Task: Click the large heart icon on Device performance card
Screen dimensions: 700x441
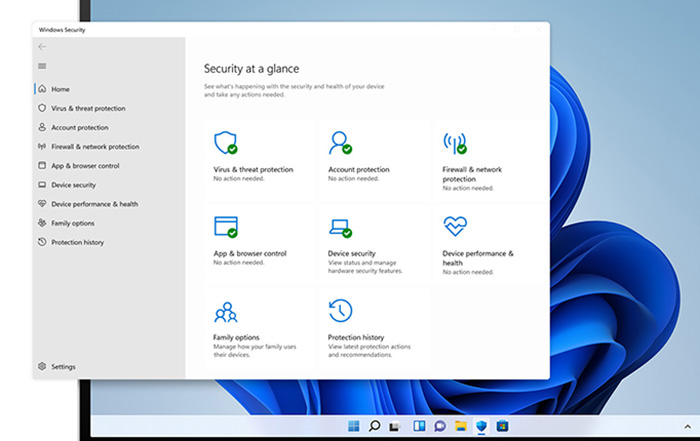Action: click(x=455, y=226)
